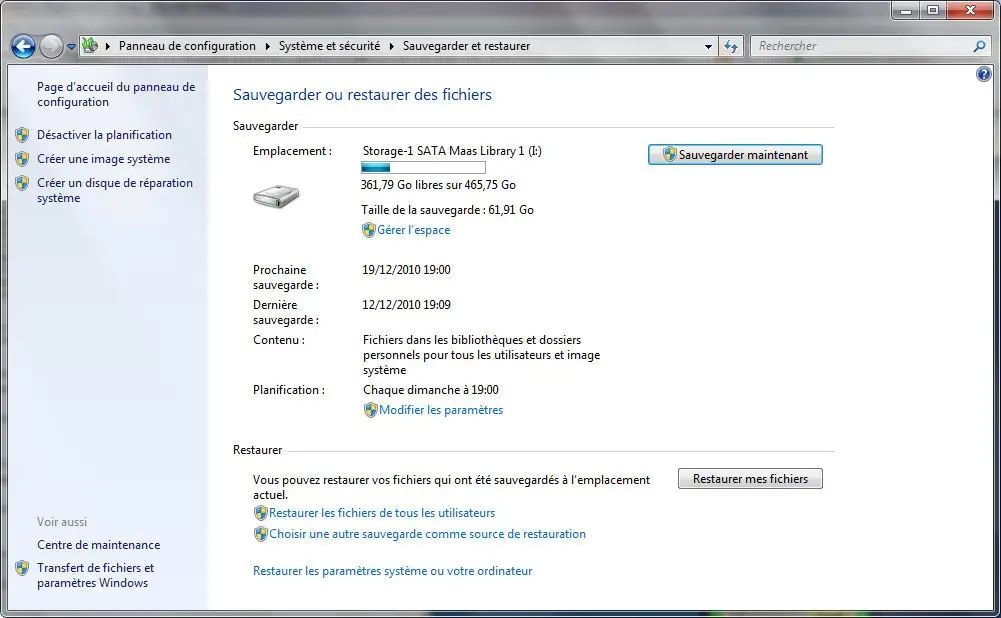Screen dimensions: 1001x618
Task: Click the Refresh button in address bar
Action: coord(731,46)
